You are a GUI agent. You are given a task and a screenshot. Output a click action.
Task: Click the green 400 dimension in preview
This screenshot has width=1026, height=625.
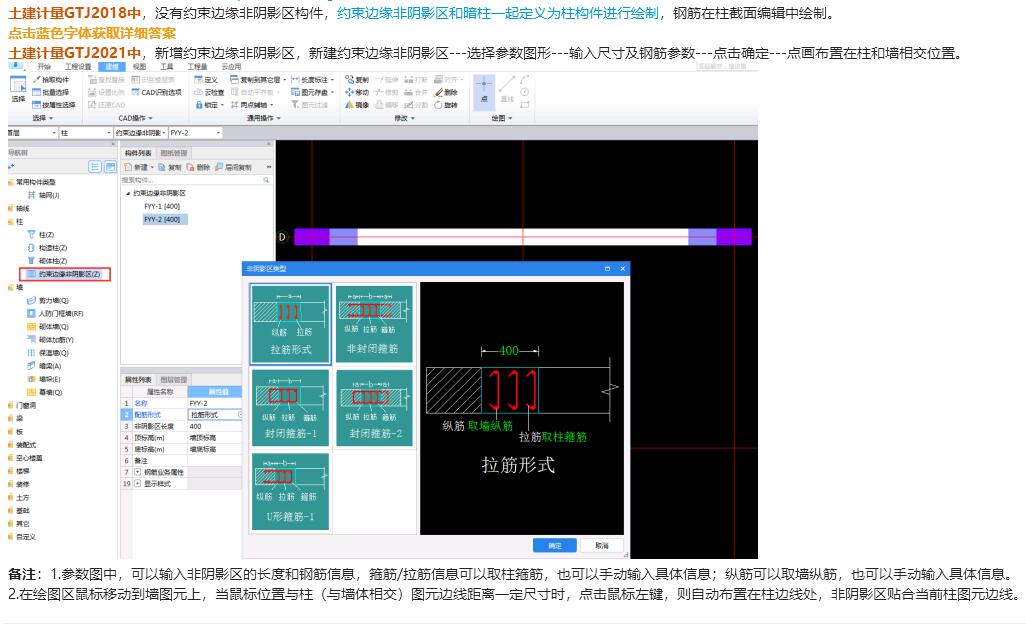click(x=509, y=351)
